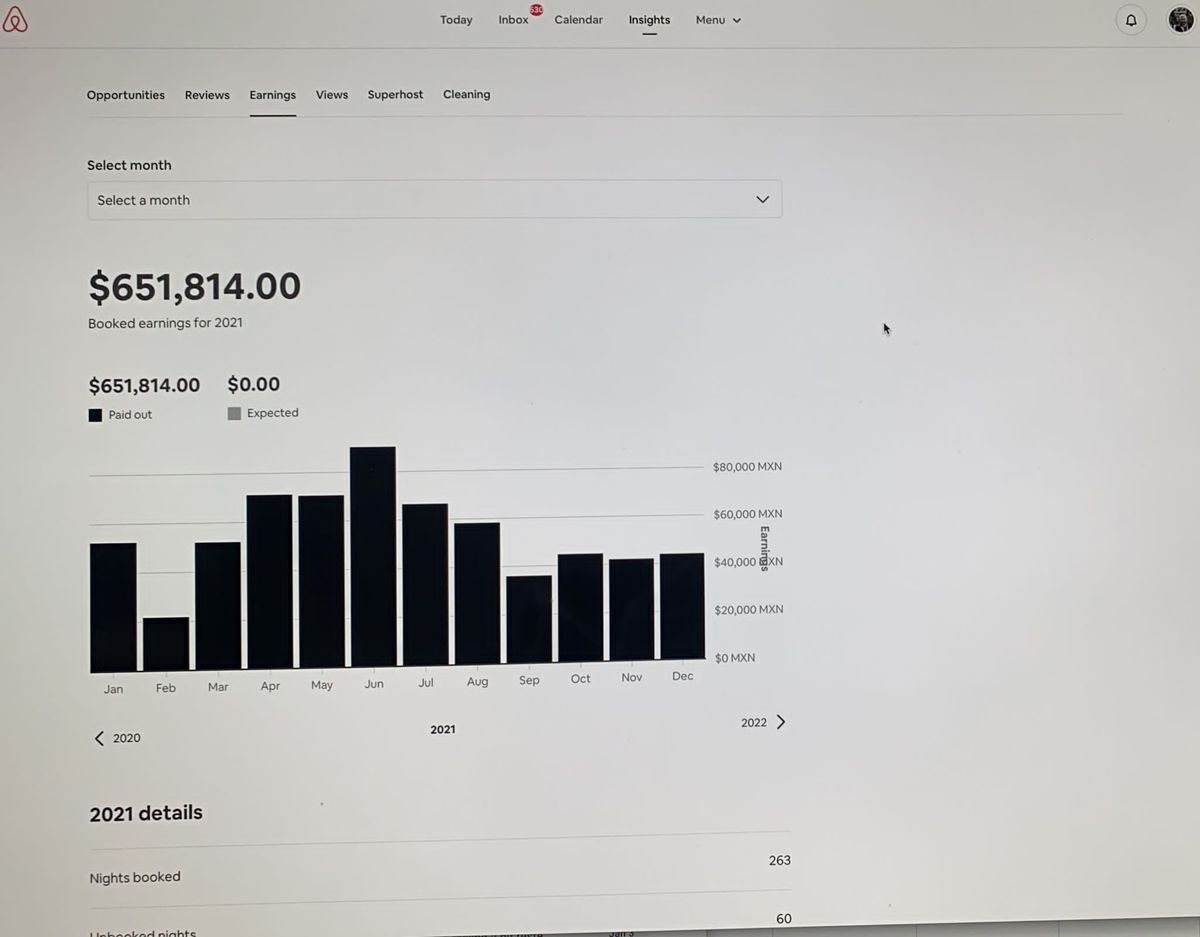The image size is (1200, 937).
Task: Switch to the Reviews tab
Action: [207, 95]
